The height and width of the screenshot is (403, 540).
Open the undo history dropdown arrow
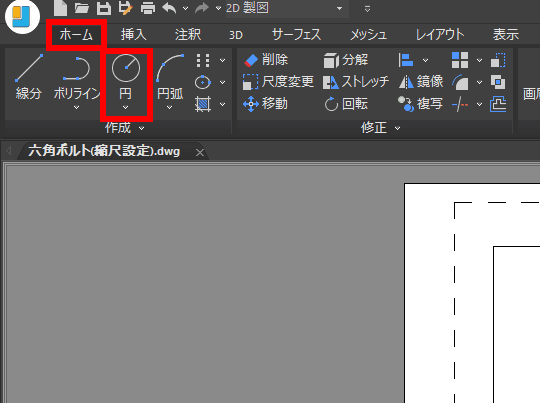coord(185,8)
